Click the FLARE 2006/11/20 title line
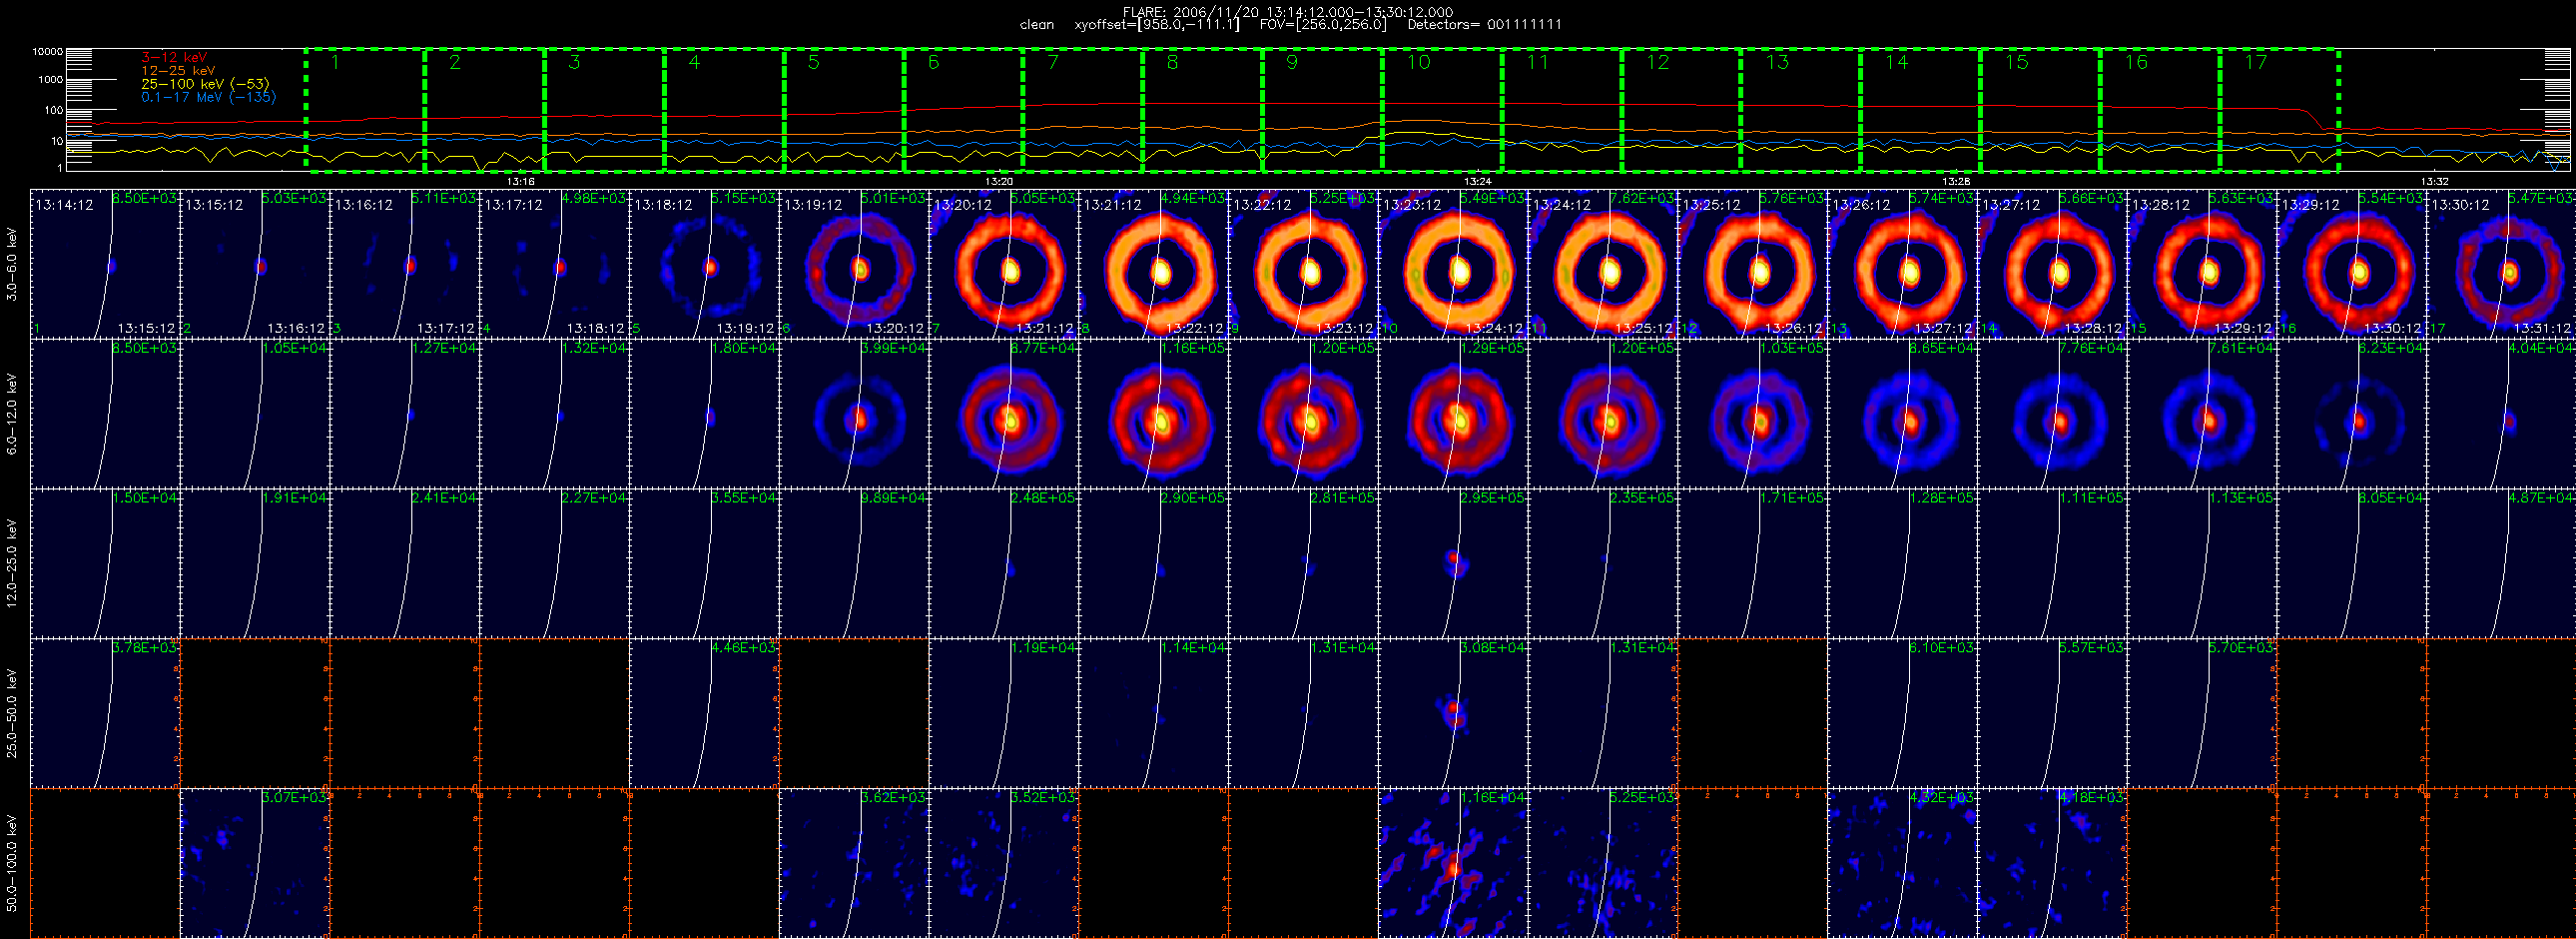Image resolution: width=2576 pixels, height=939 pixels. coord(1288,11)
